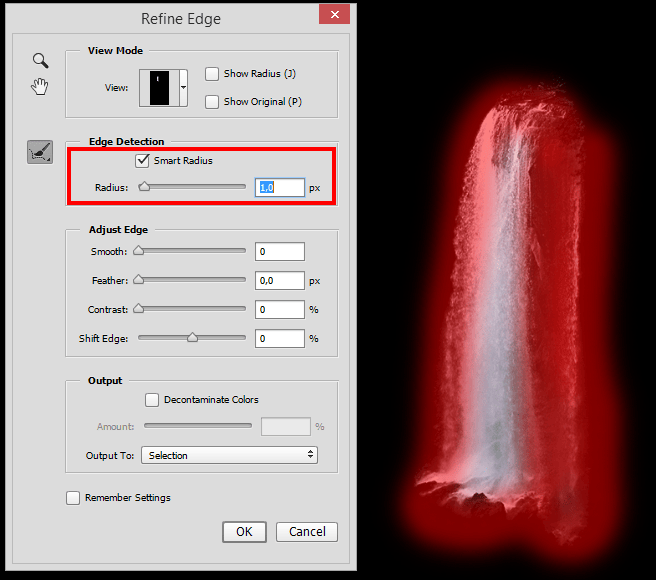
Task: Click the Smooth slider handle
Action: click(x=138, y=250)
